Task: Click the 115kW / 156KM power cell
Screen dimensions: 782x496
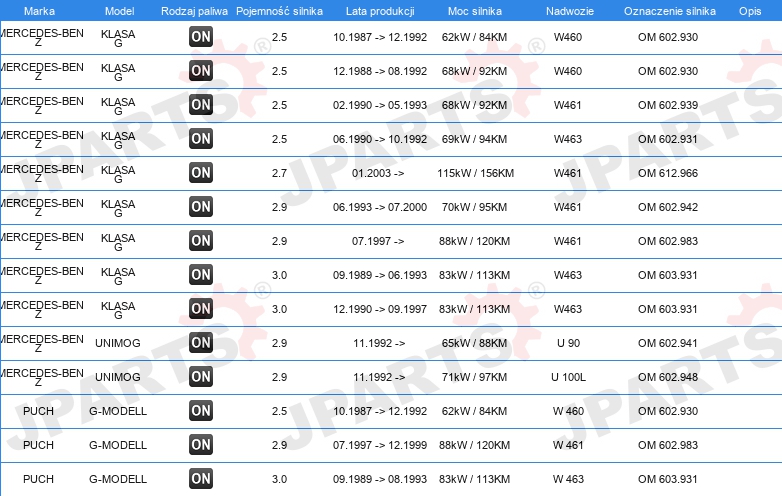Action: 475,173
